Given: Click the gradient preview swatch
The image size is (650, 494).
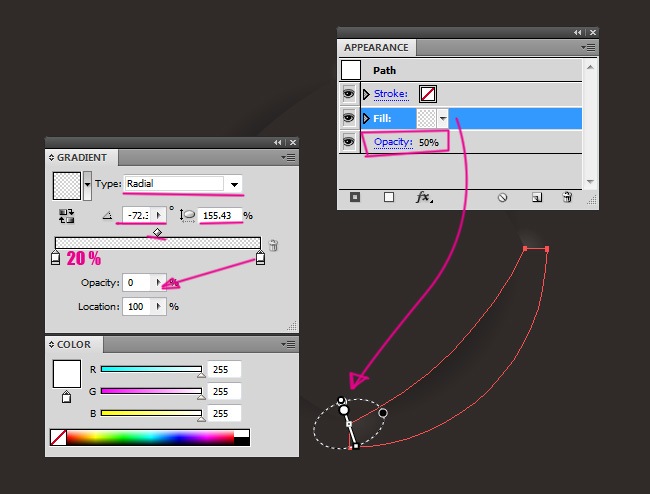Looking at the screenshot, I should (x=67, y=186).
